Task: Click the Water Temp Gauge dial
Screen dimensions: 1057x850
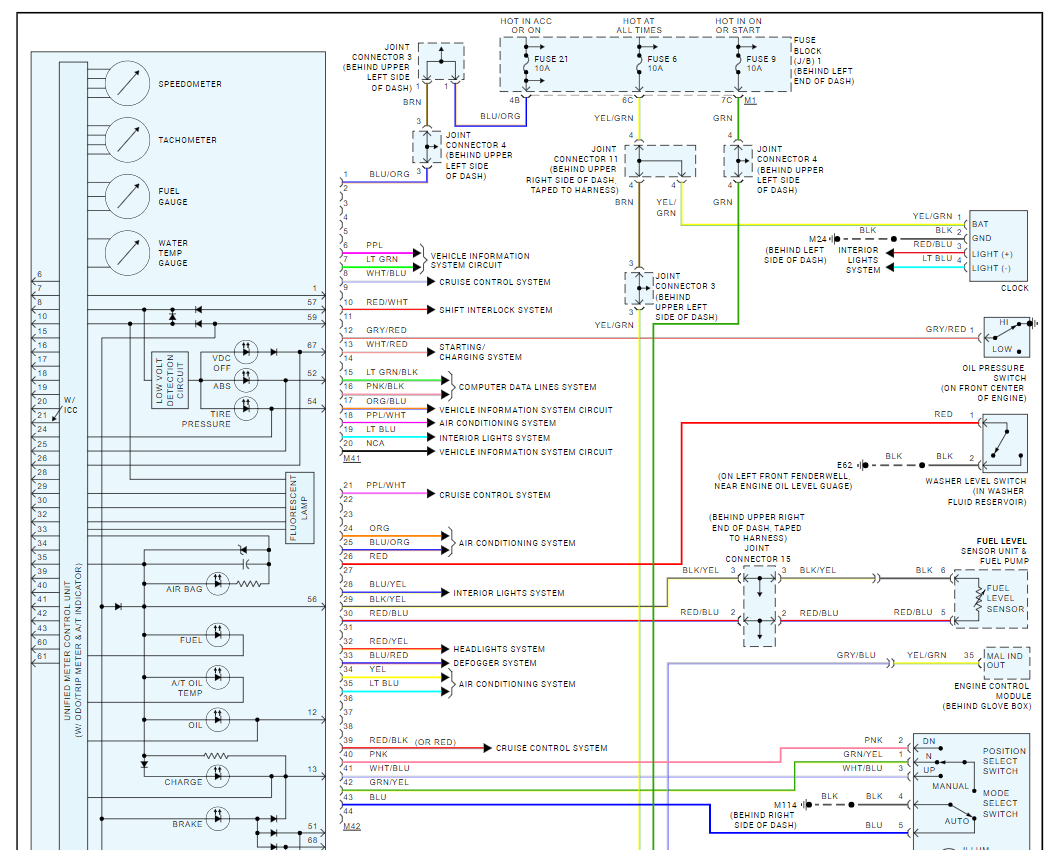Action: (x=127, y=253)
